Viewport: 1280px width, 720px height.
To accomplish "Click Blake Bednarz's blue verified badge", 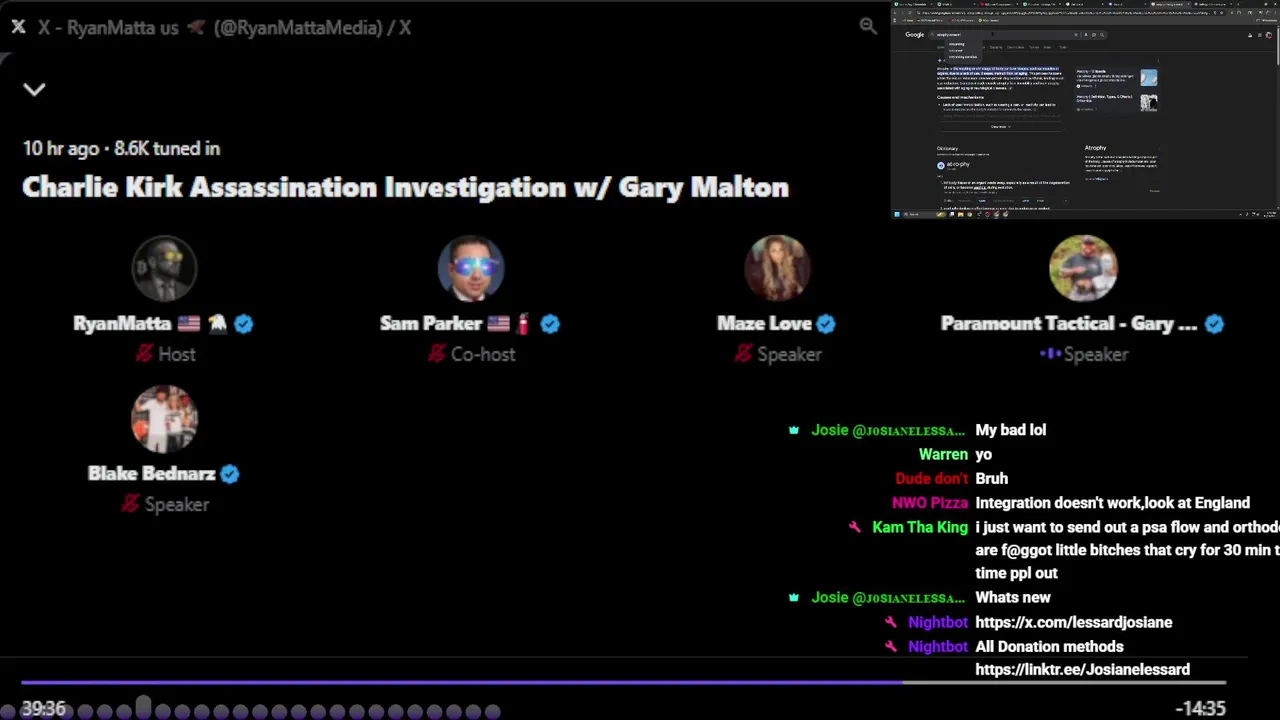I will (230, 474).
